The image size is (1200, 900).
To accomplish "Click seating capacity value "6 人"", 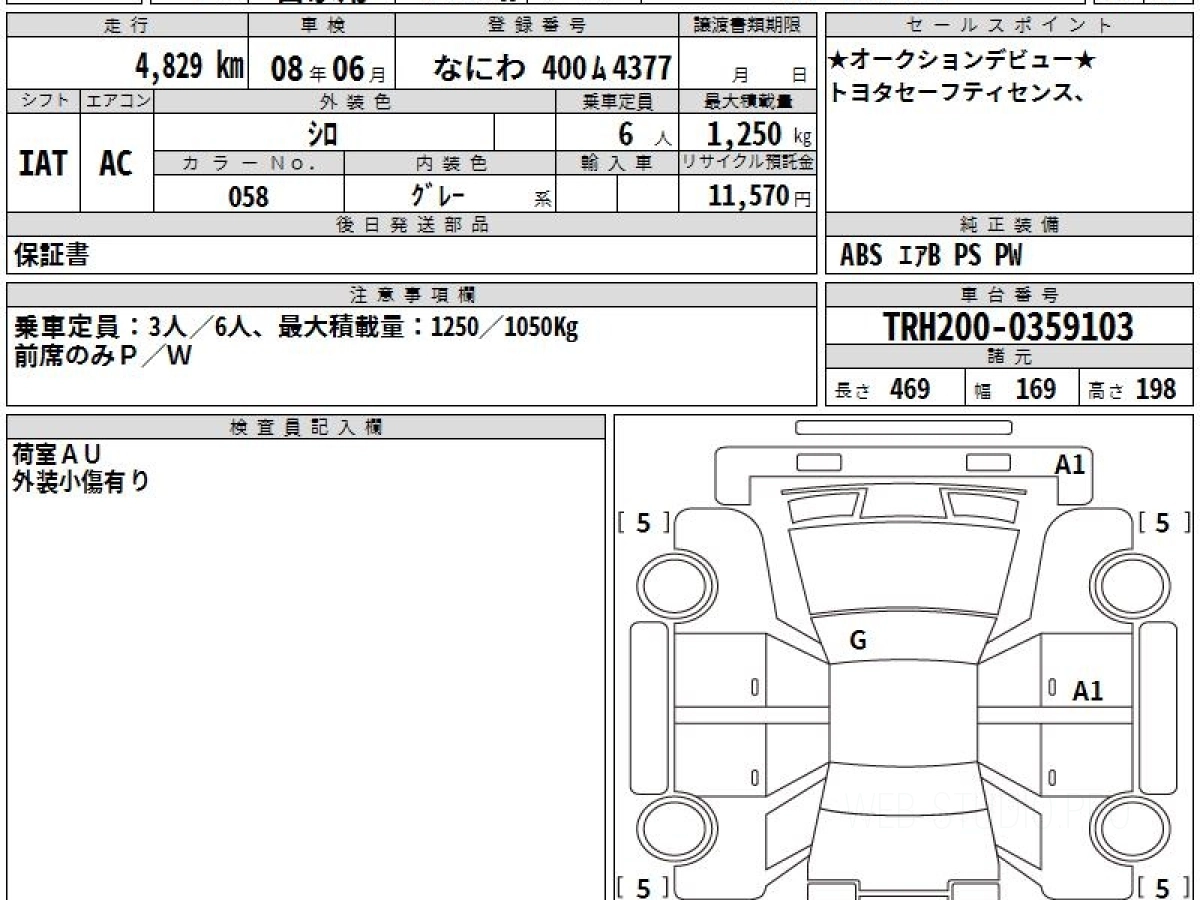I will [644, 134].
